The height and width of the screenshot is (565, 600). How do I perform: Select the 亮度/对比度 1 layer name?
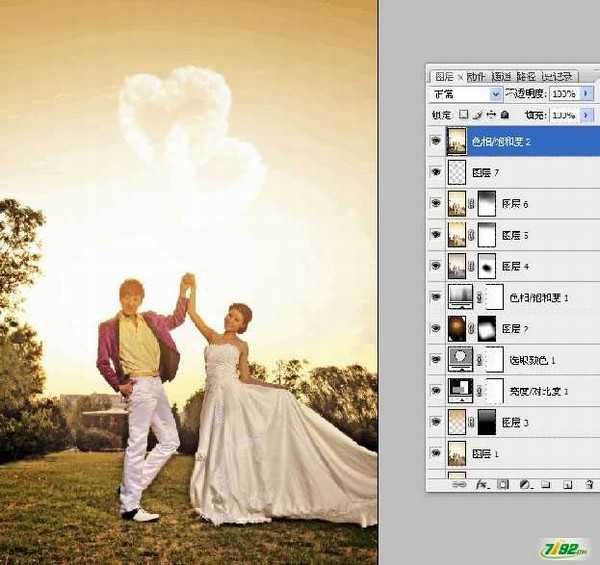(x=538, y=391)
